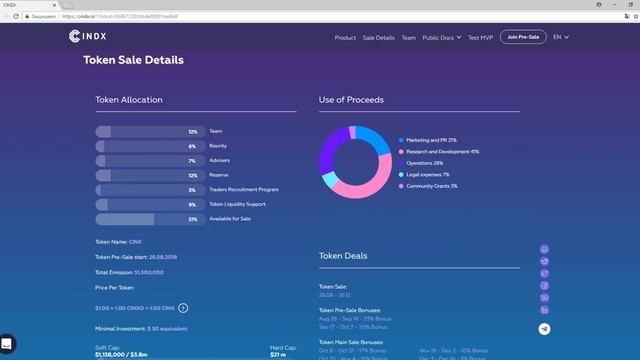Click the Hard Cap $21 m value
Viewport: 640px width, 360px height.
pyautogui.click(x=278, y=355)
